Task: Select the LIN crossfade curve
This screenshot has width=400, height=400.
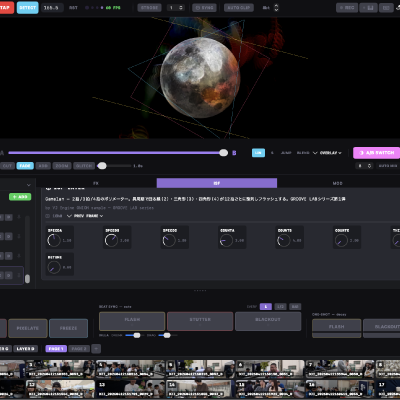Action: (x=258, y=153)
